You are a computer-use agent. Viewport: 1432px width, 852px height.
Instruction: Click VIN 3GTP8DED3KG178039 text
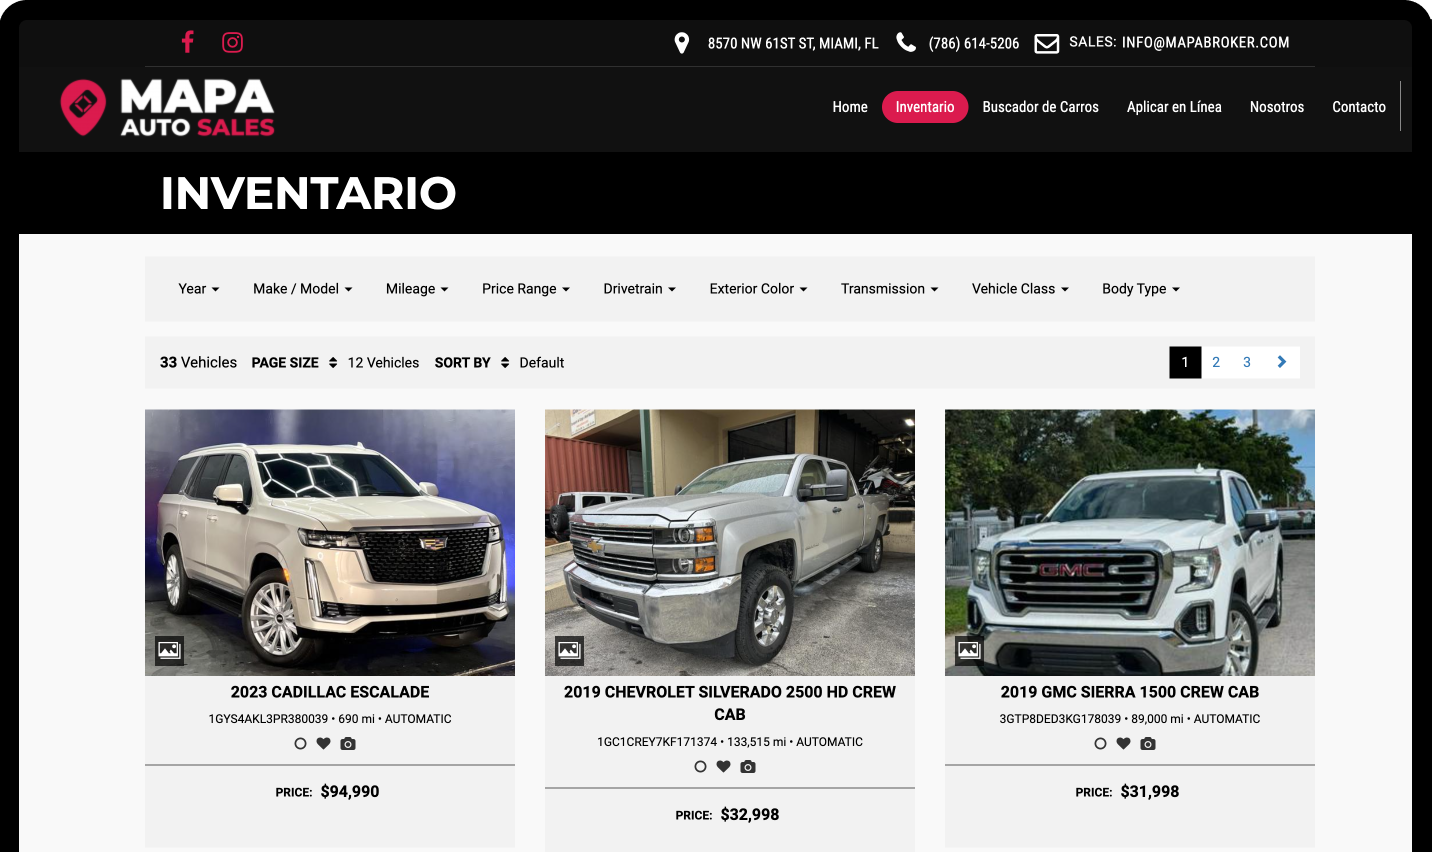click(x=1060, y=719)
